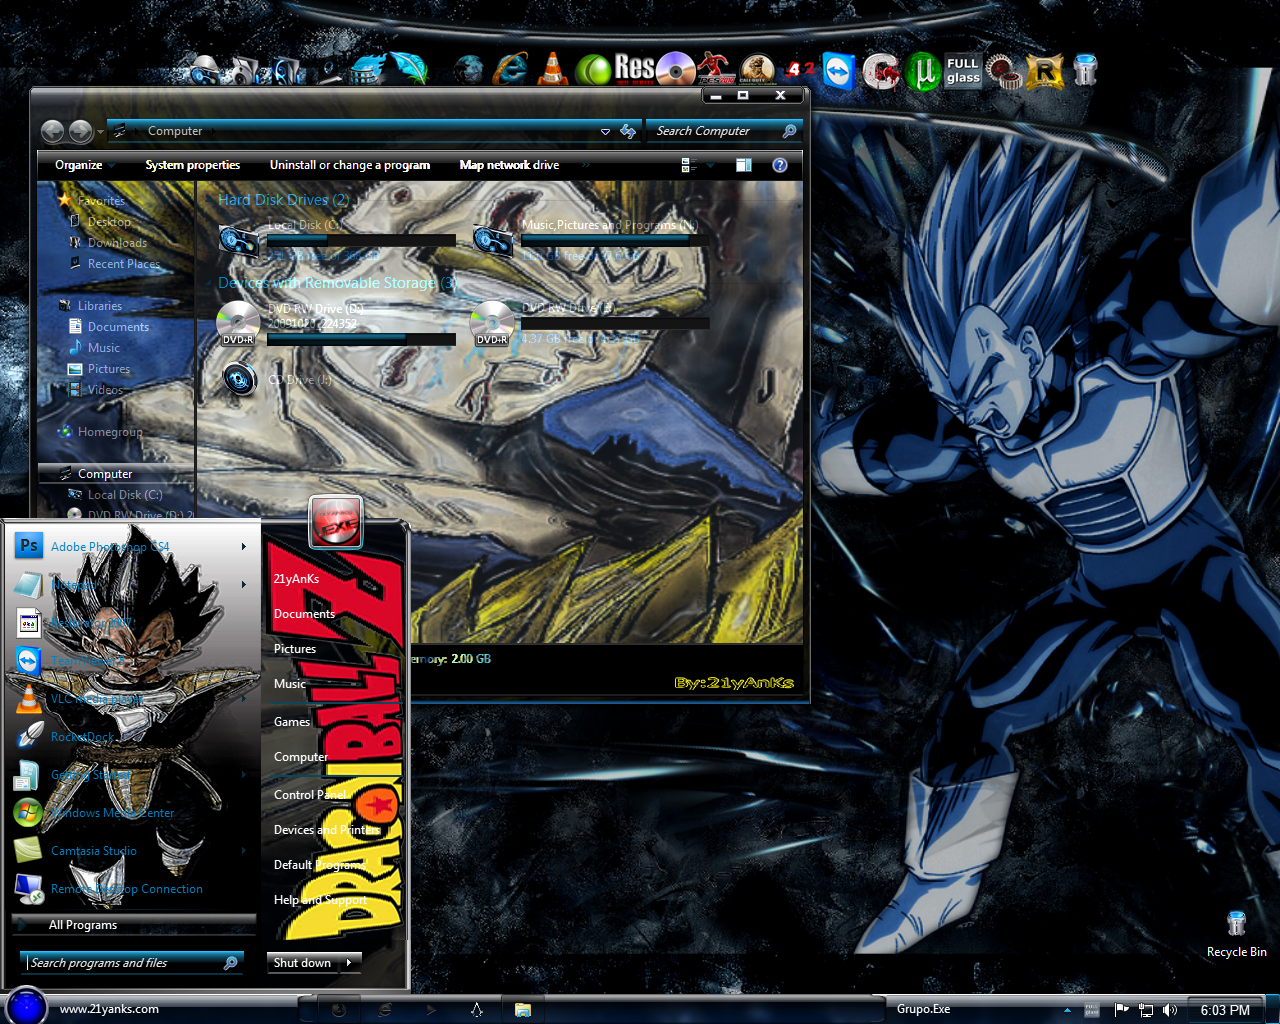Open Music library in sidebar
Viewport: 1280px width, 1024px height.
[x=103, y=348]
